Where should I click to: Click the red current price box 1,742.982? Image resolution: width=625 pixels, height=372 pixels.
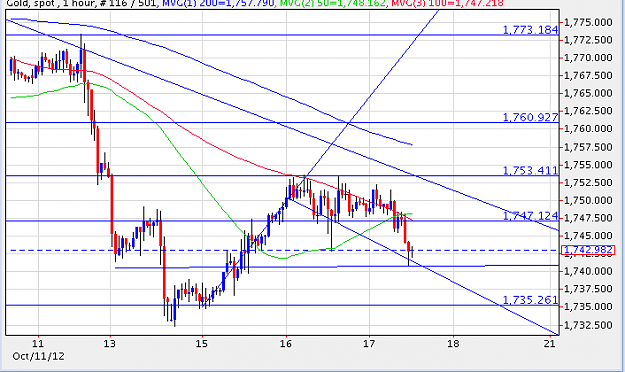tap(588, 250)
